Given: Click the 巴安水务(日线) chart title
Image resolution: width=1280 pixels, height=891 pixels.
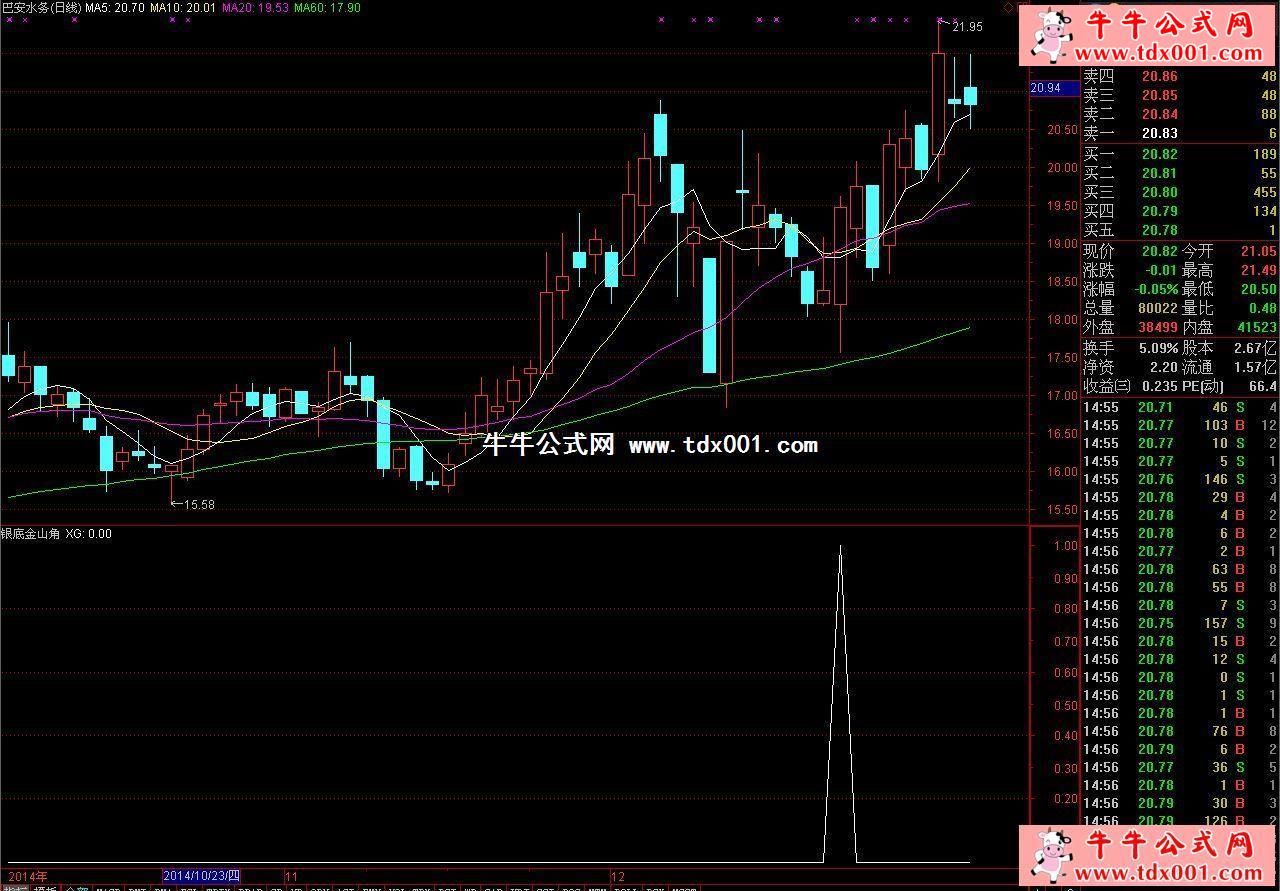Looking at the screenshot, I should pos(41,8).
